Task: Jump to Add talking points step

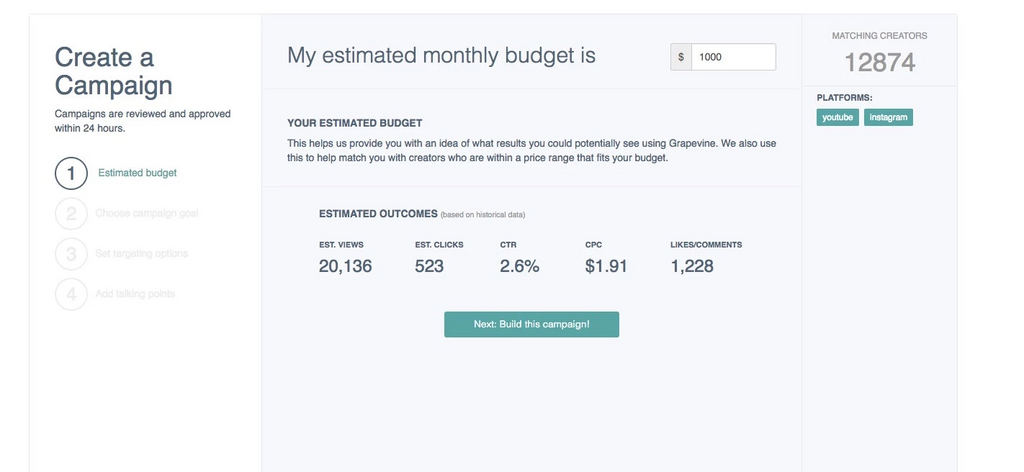Action: (135, 294)
